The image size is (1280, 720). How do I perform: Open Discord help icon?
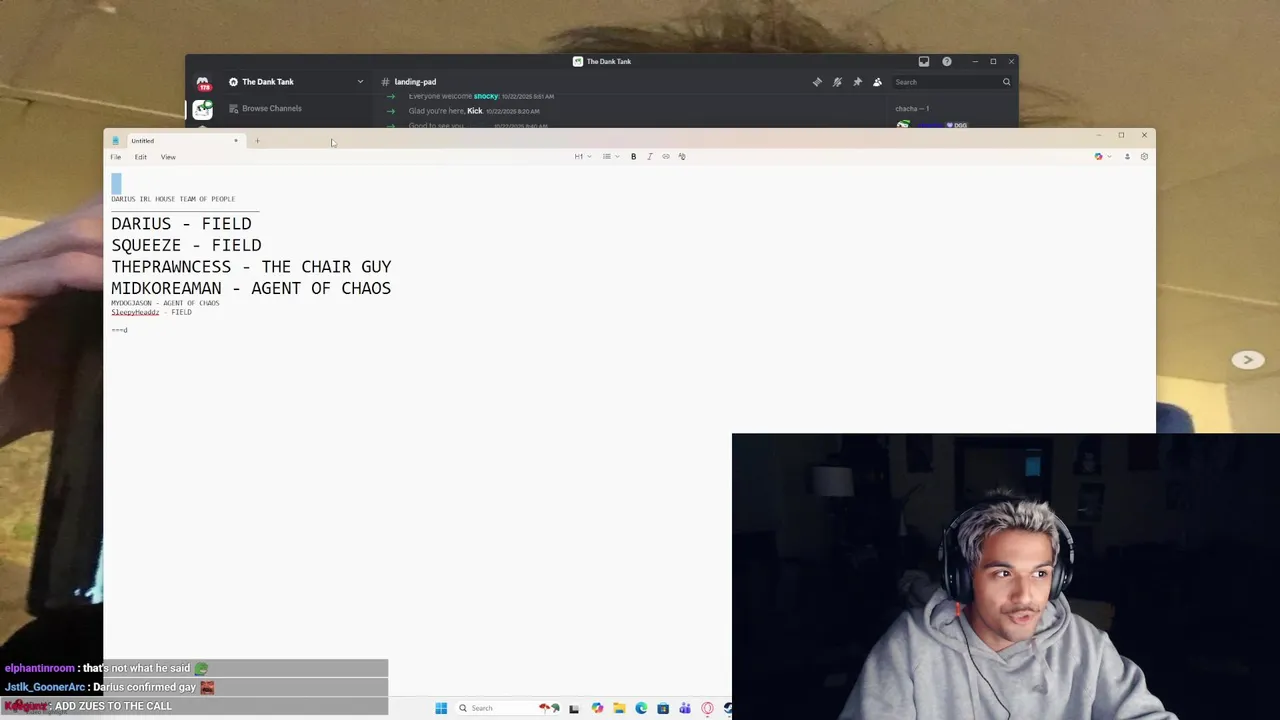(x=947, y=61)
